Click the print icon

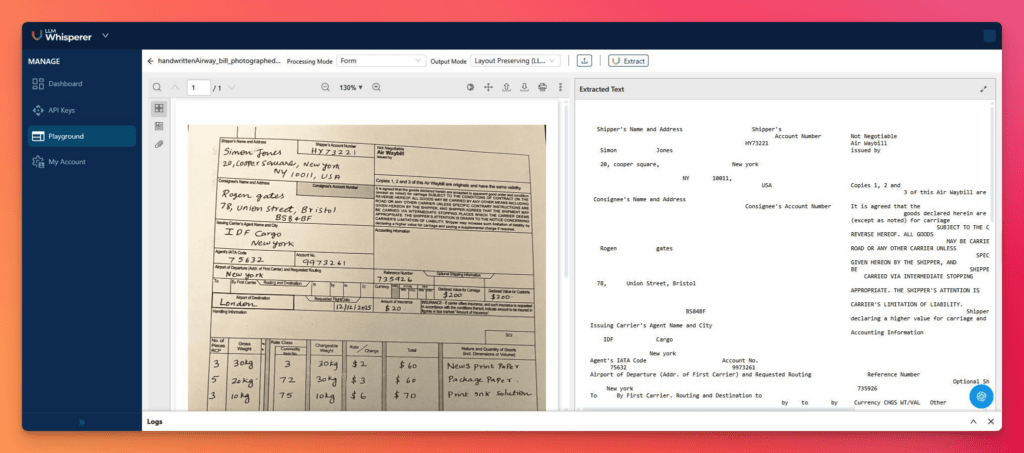tap(542, 87)
